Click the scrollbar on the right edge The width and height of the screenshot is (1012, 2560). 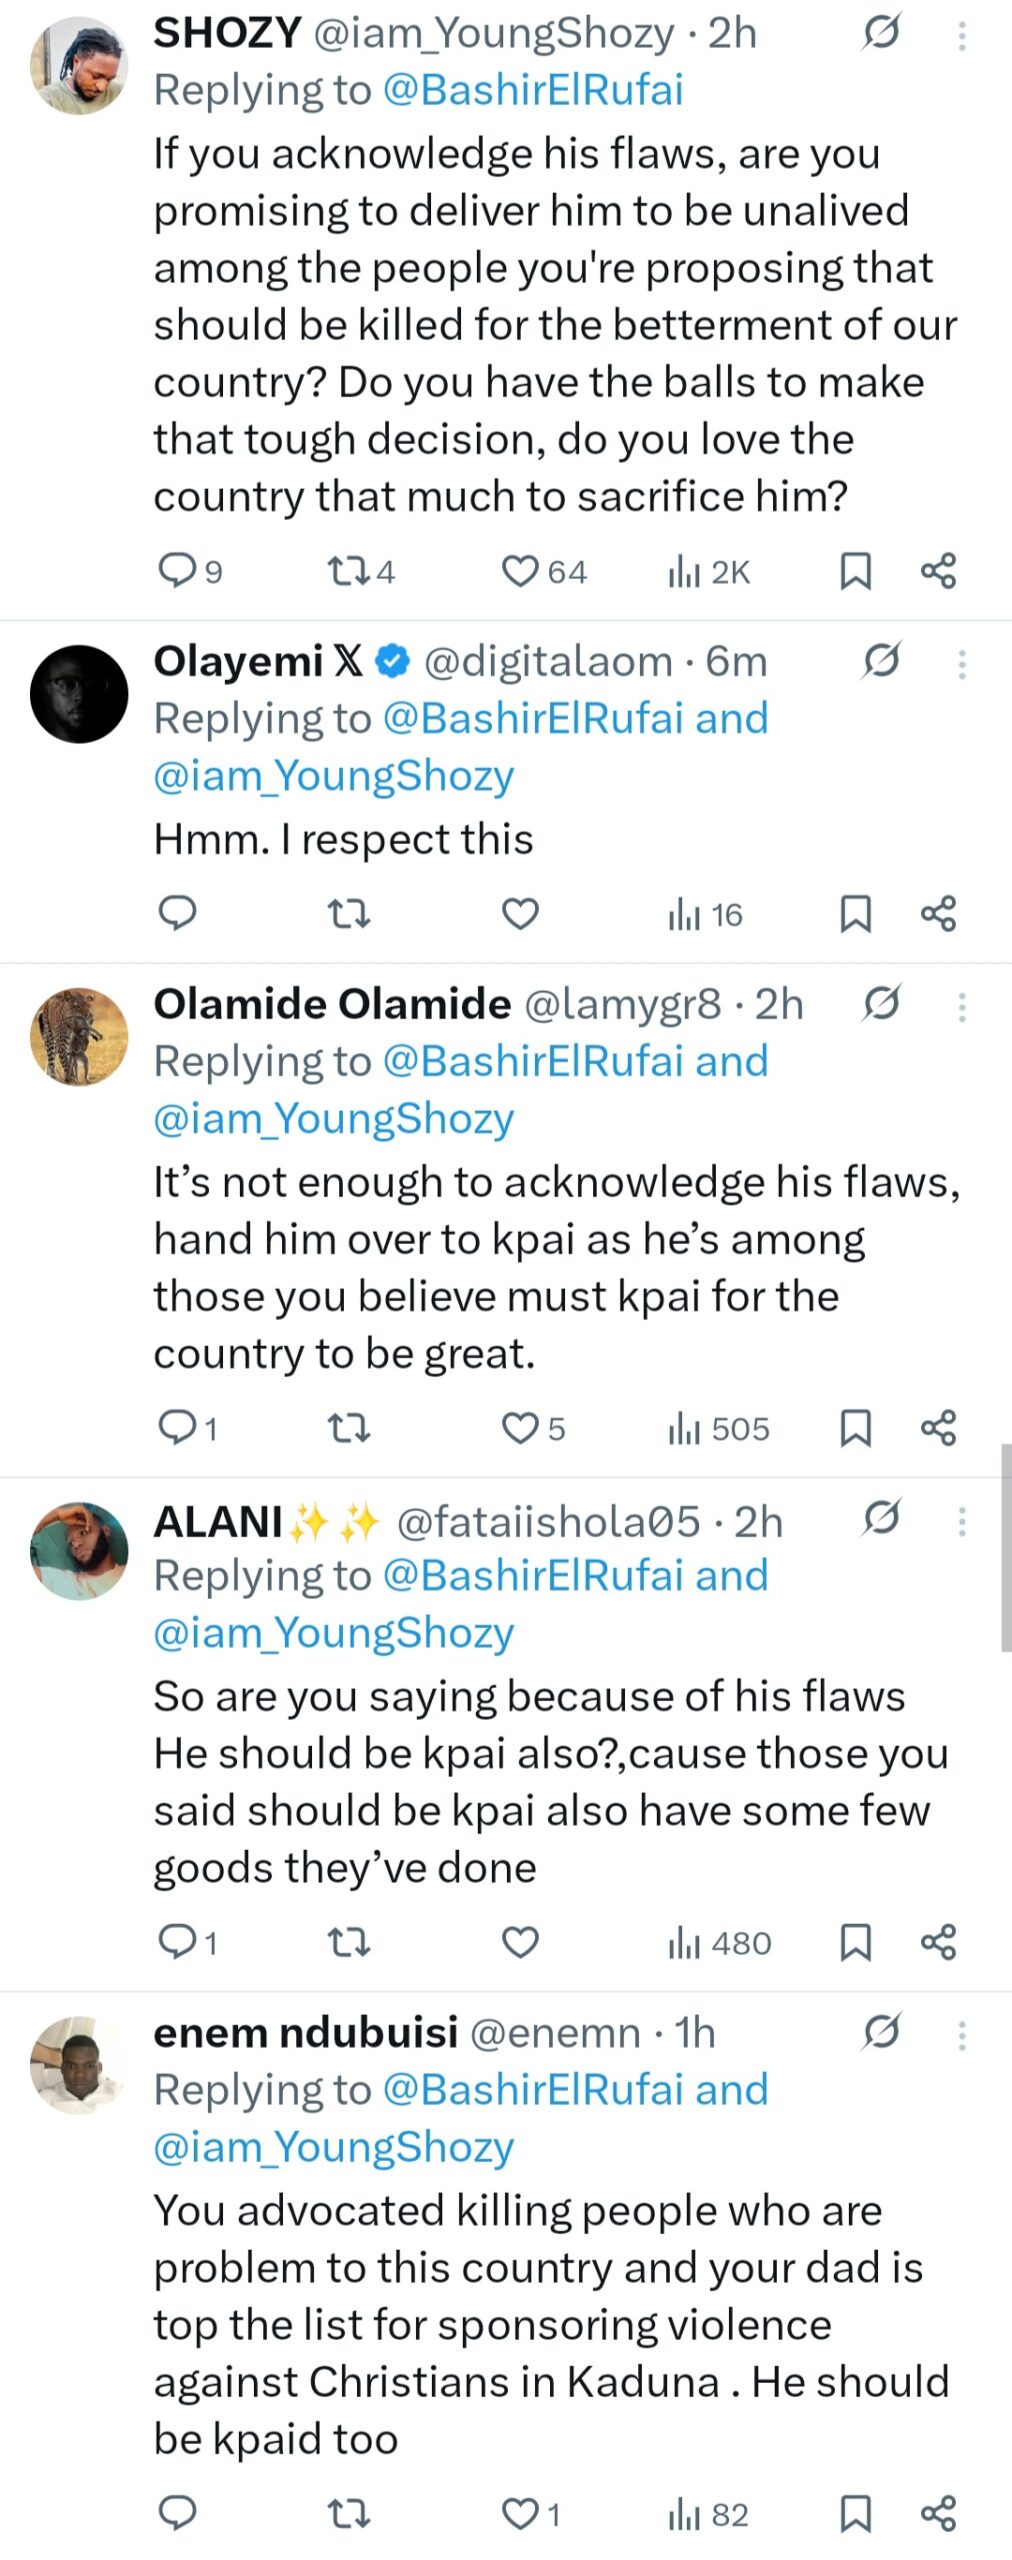click(x=1006, y=1550)
